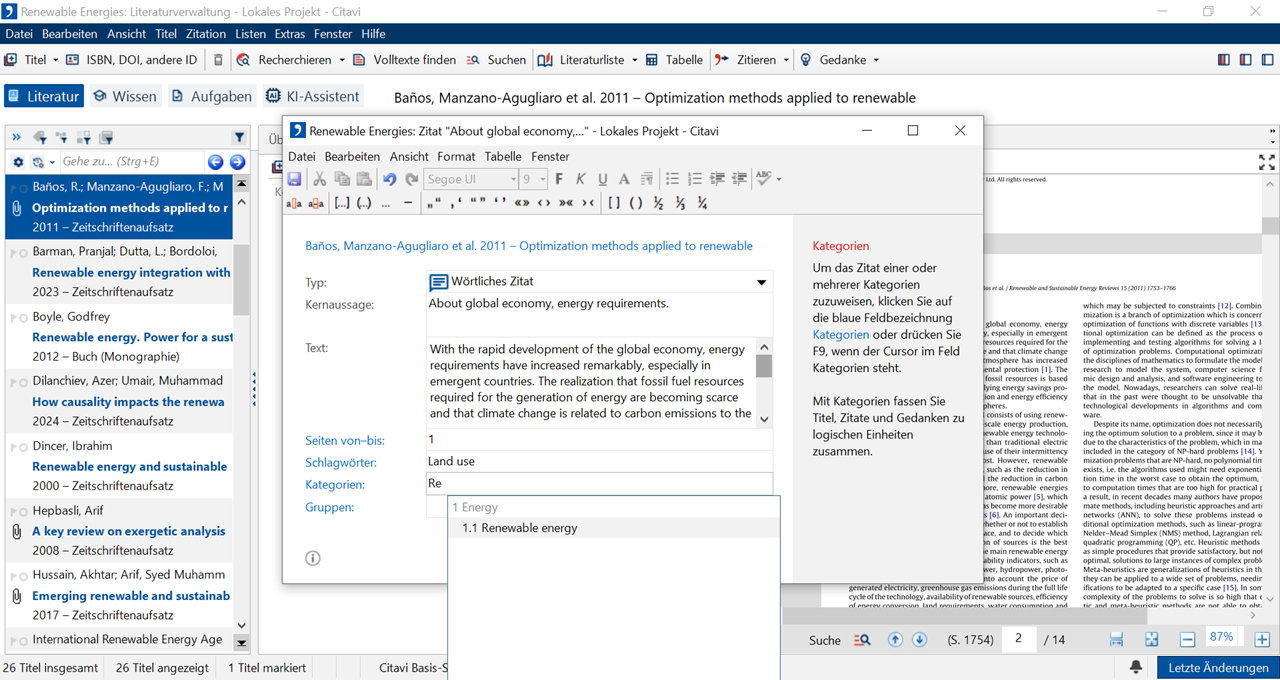Open the Typ dropdown showing Wörtliches Zitat
The width and height of the screenshot is (1280, 680).
click(762, 283)
